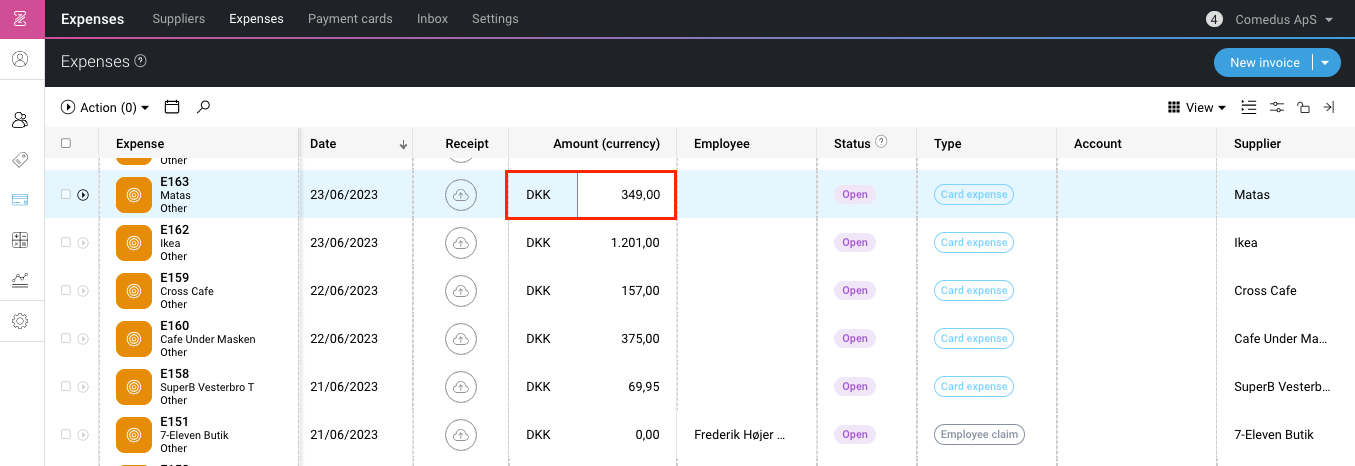The image size is (1355, 466).
Task: Open the contacts sidebar icon
Action: point(20,120)
